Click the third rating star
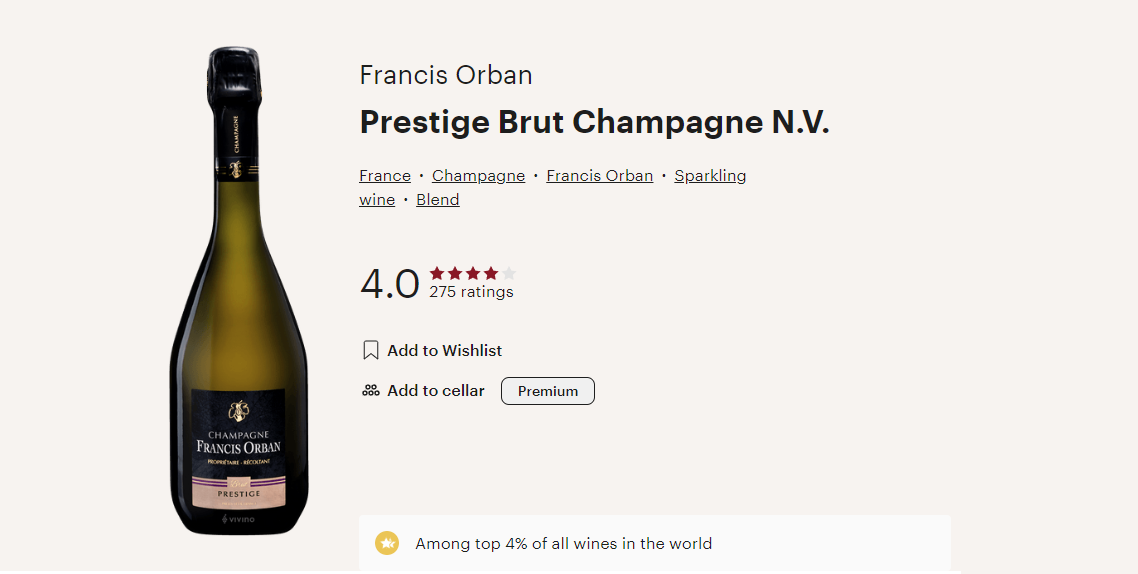 tap(473, 273)
